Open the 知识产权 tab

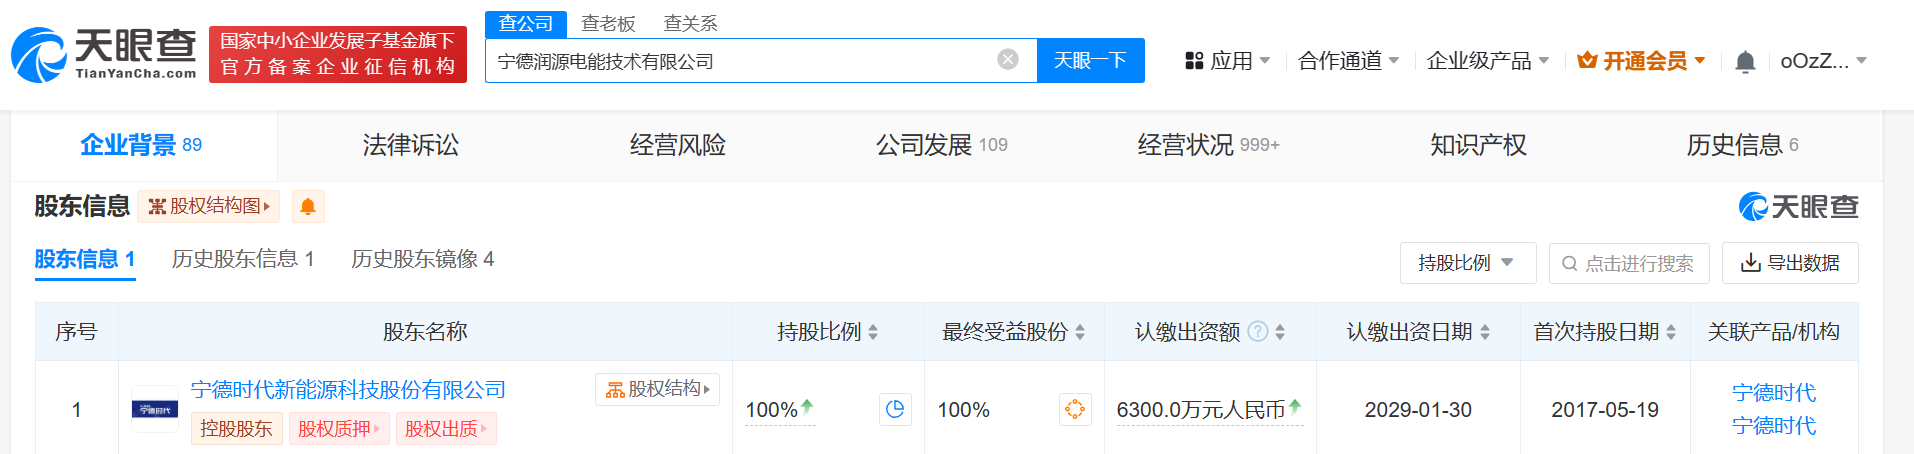[x=1478, y=146]
